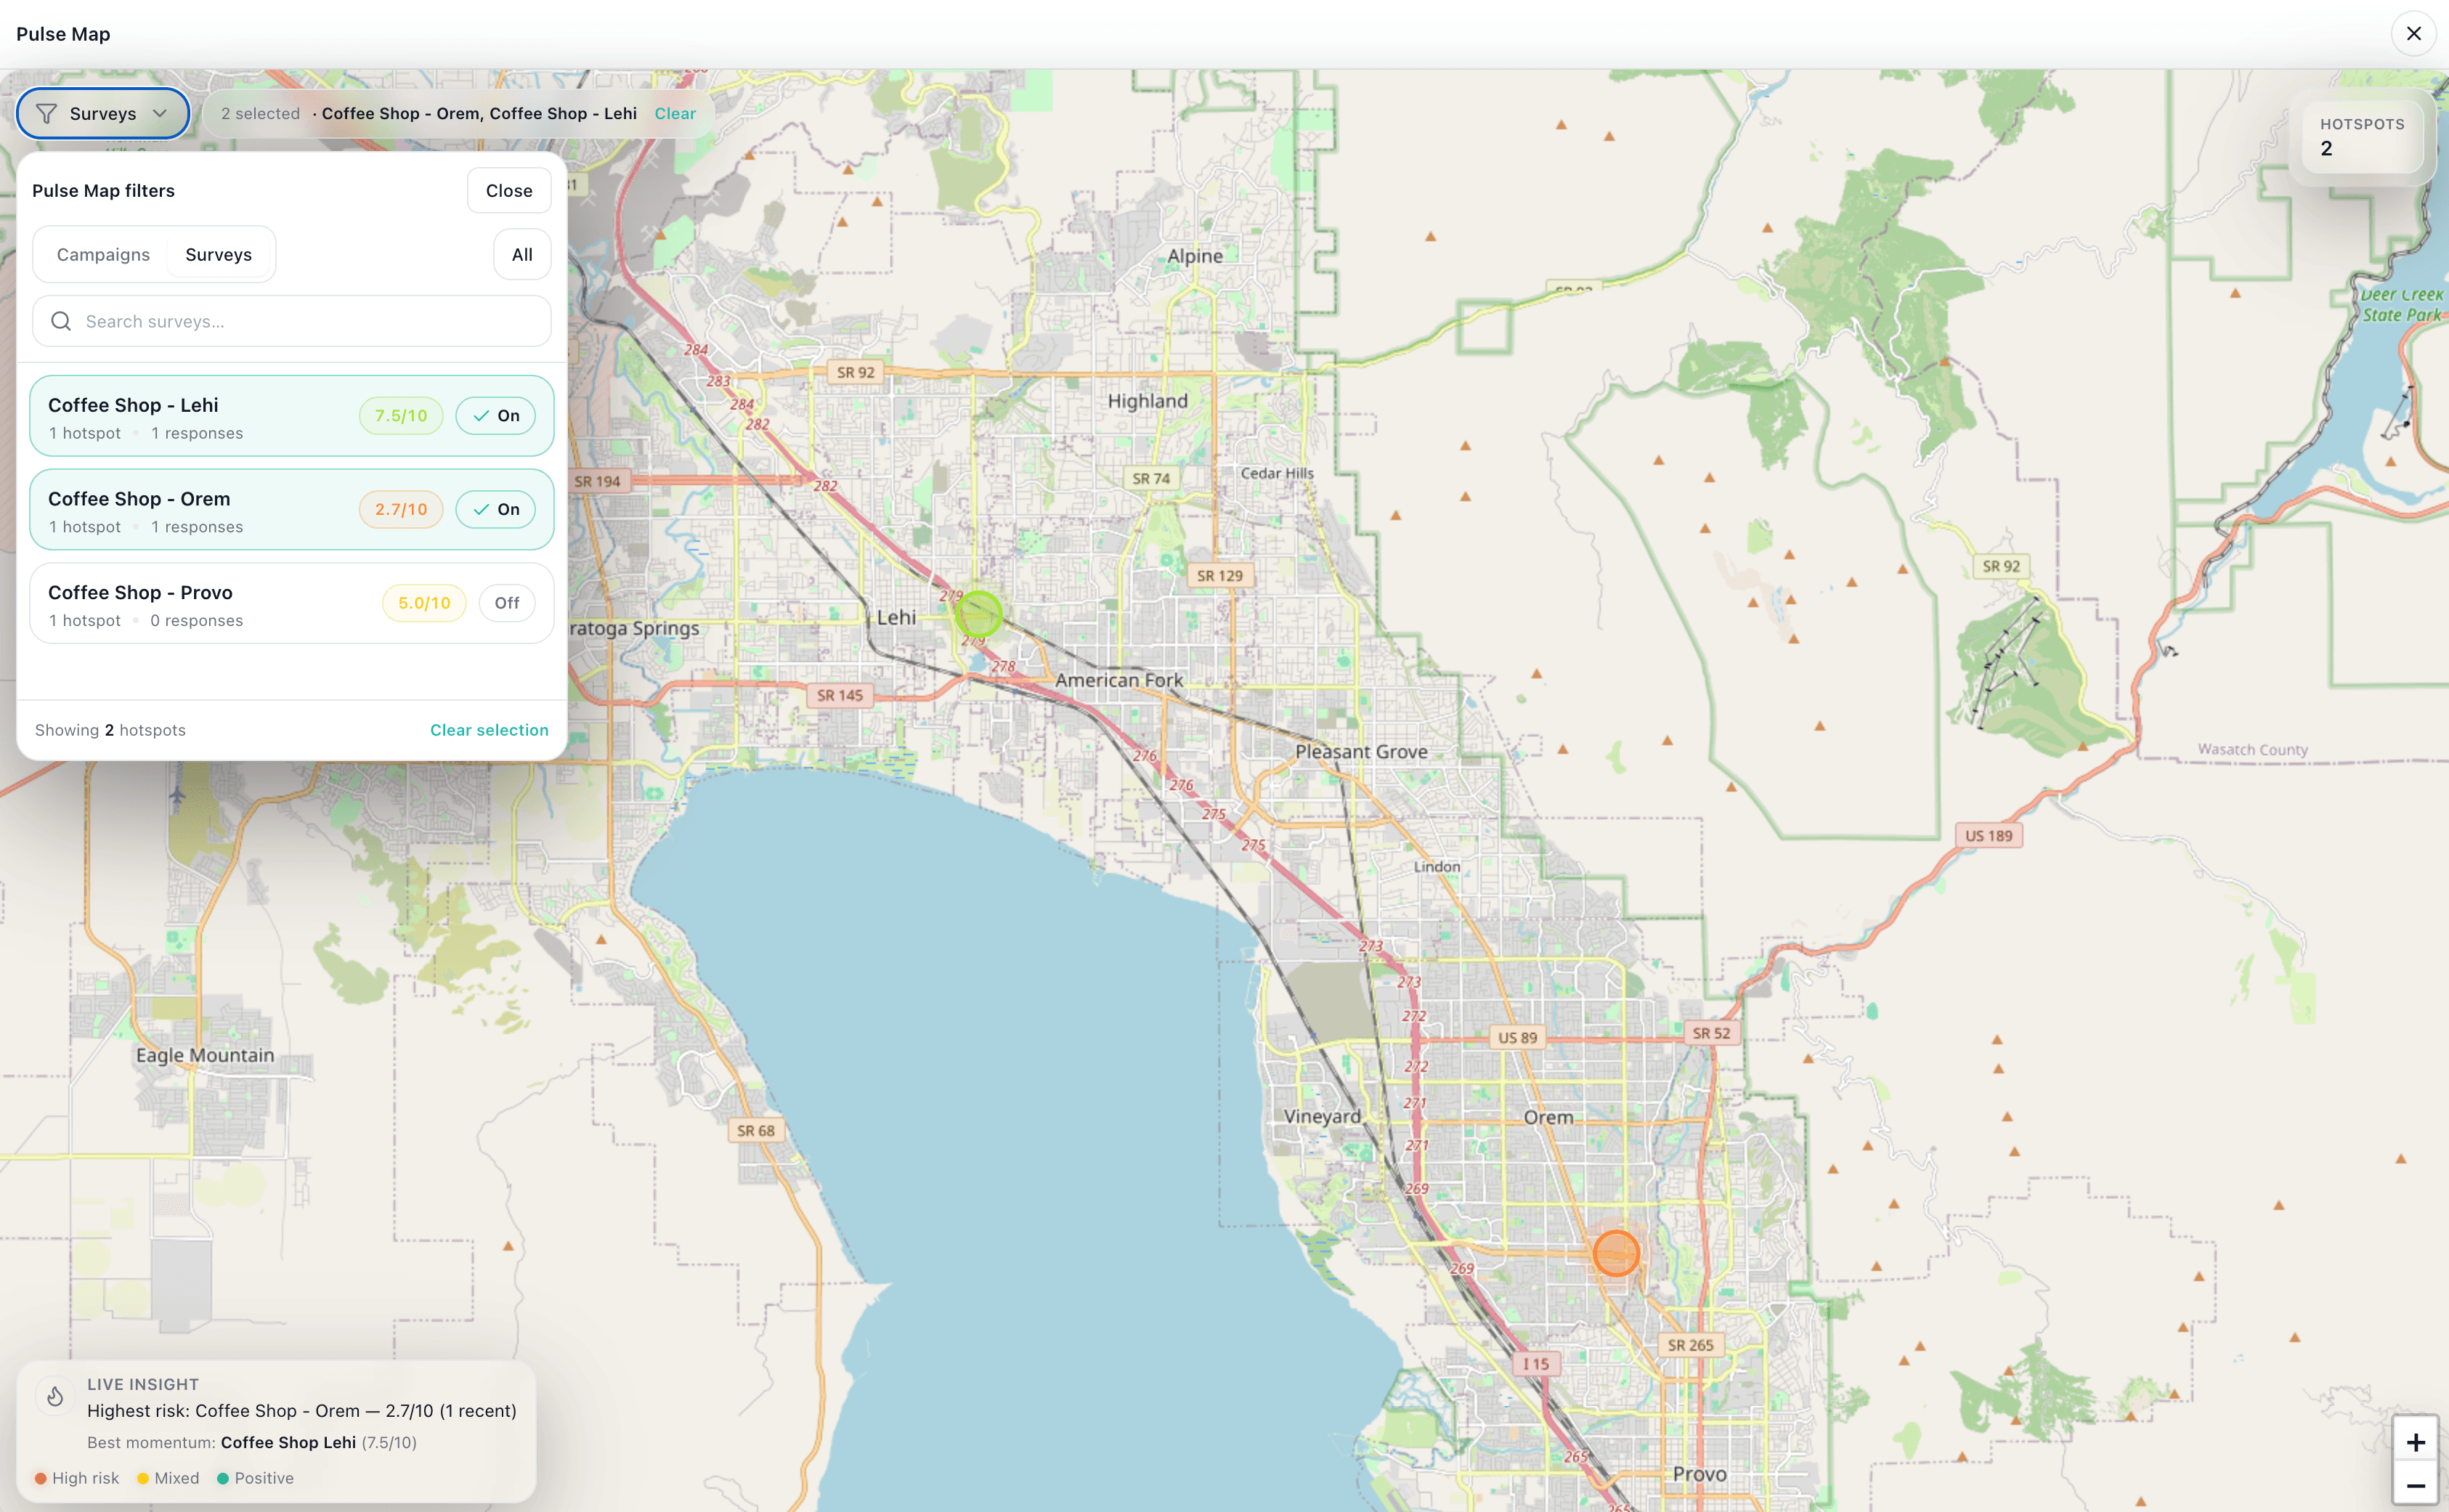This screenshot has height=1512, width=2449.
Task: Click the Search surveys input field
Action: (290, 321)
